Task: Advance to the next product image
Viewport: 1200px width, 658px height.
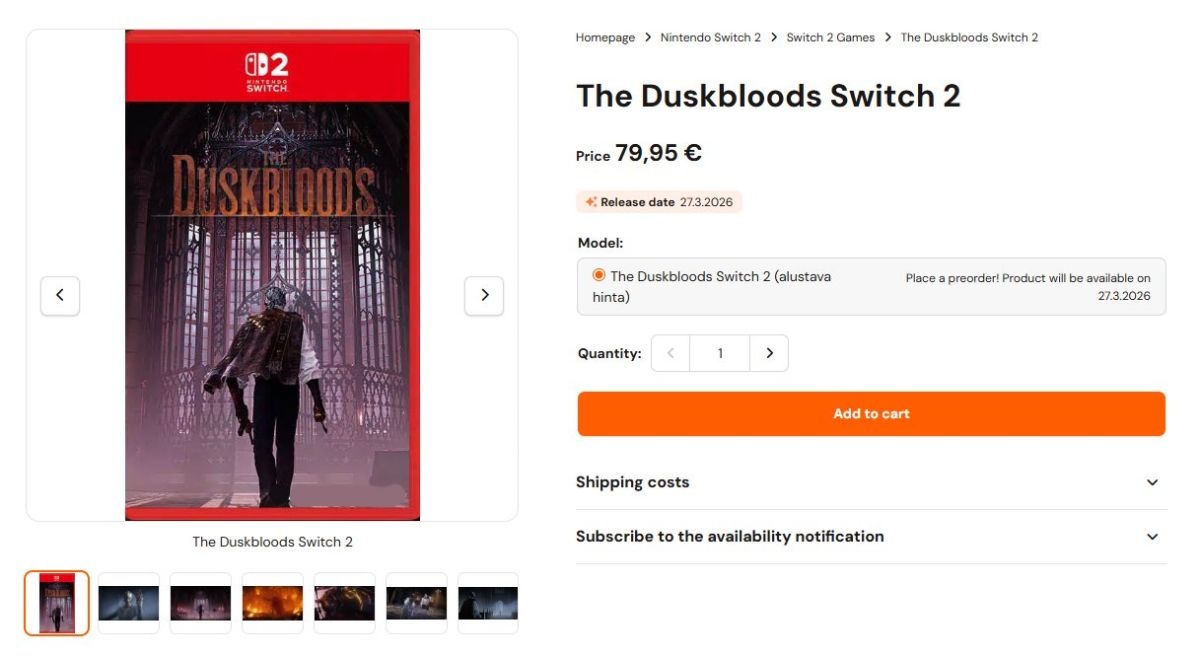Action: [x=484, y=295]
